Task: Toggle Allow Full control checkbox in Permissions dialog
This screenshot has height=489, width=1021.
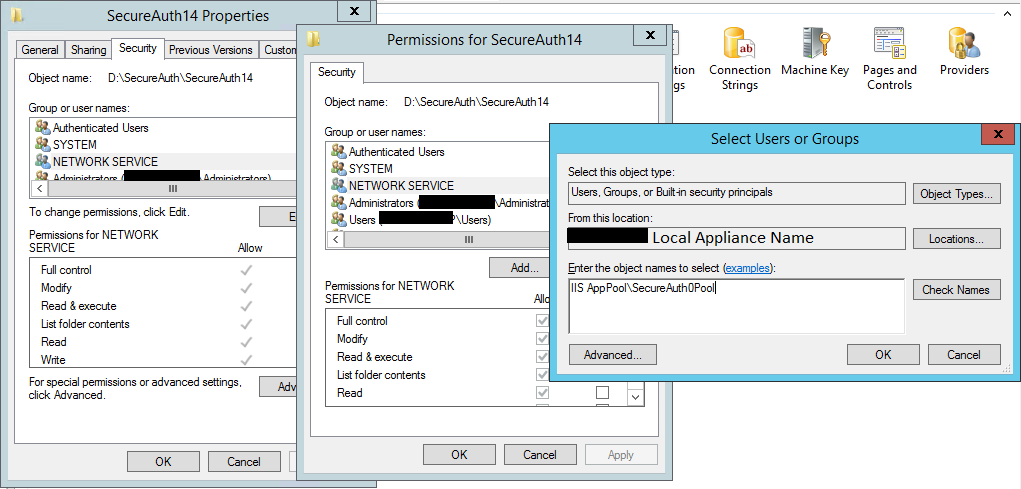Action: 542,321
